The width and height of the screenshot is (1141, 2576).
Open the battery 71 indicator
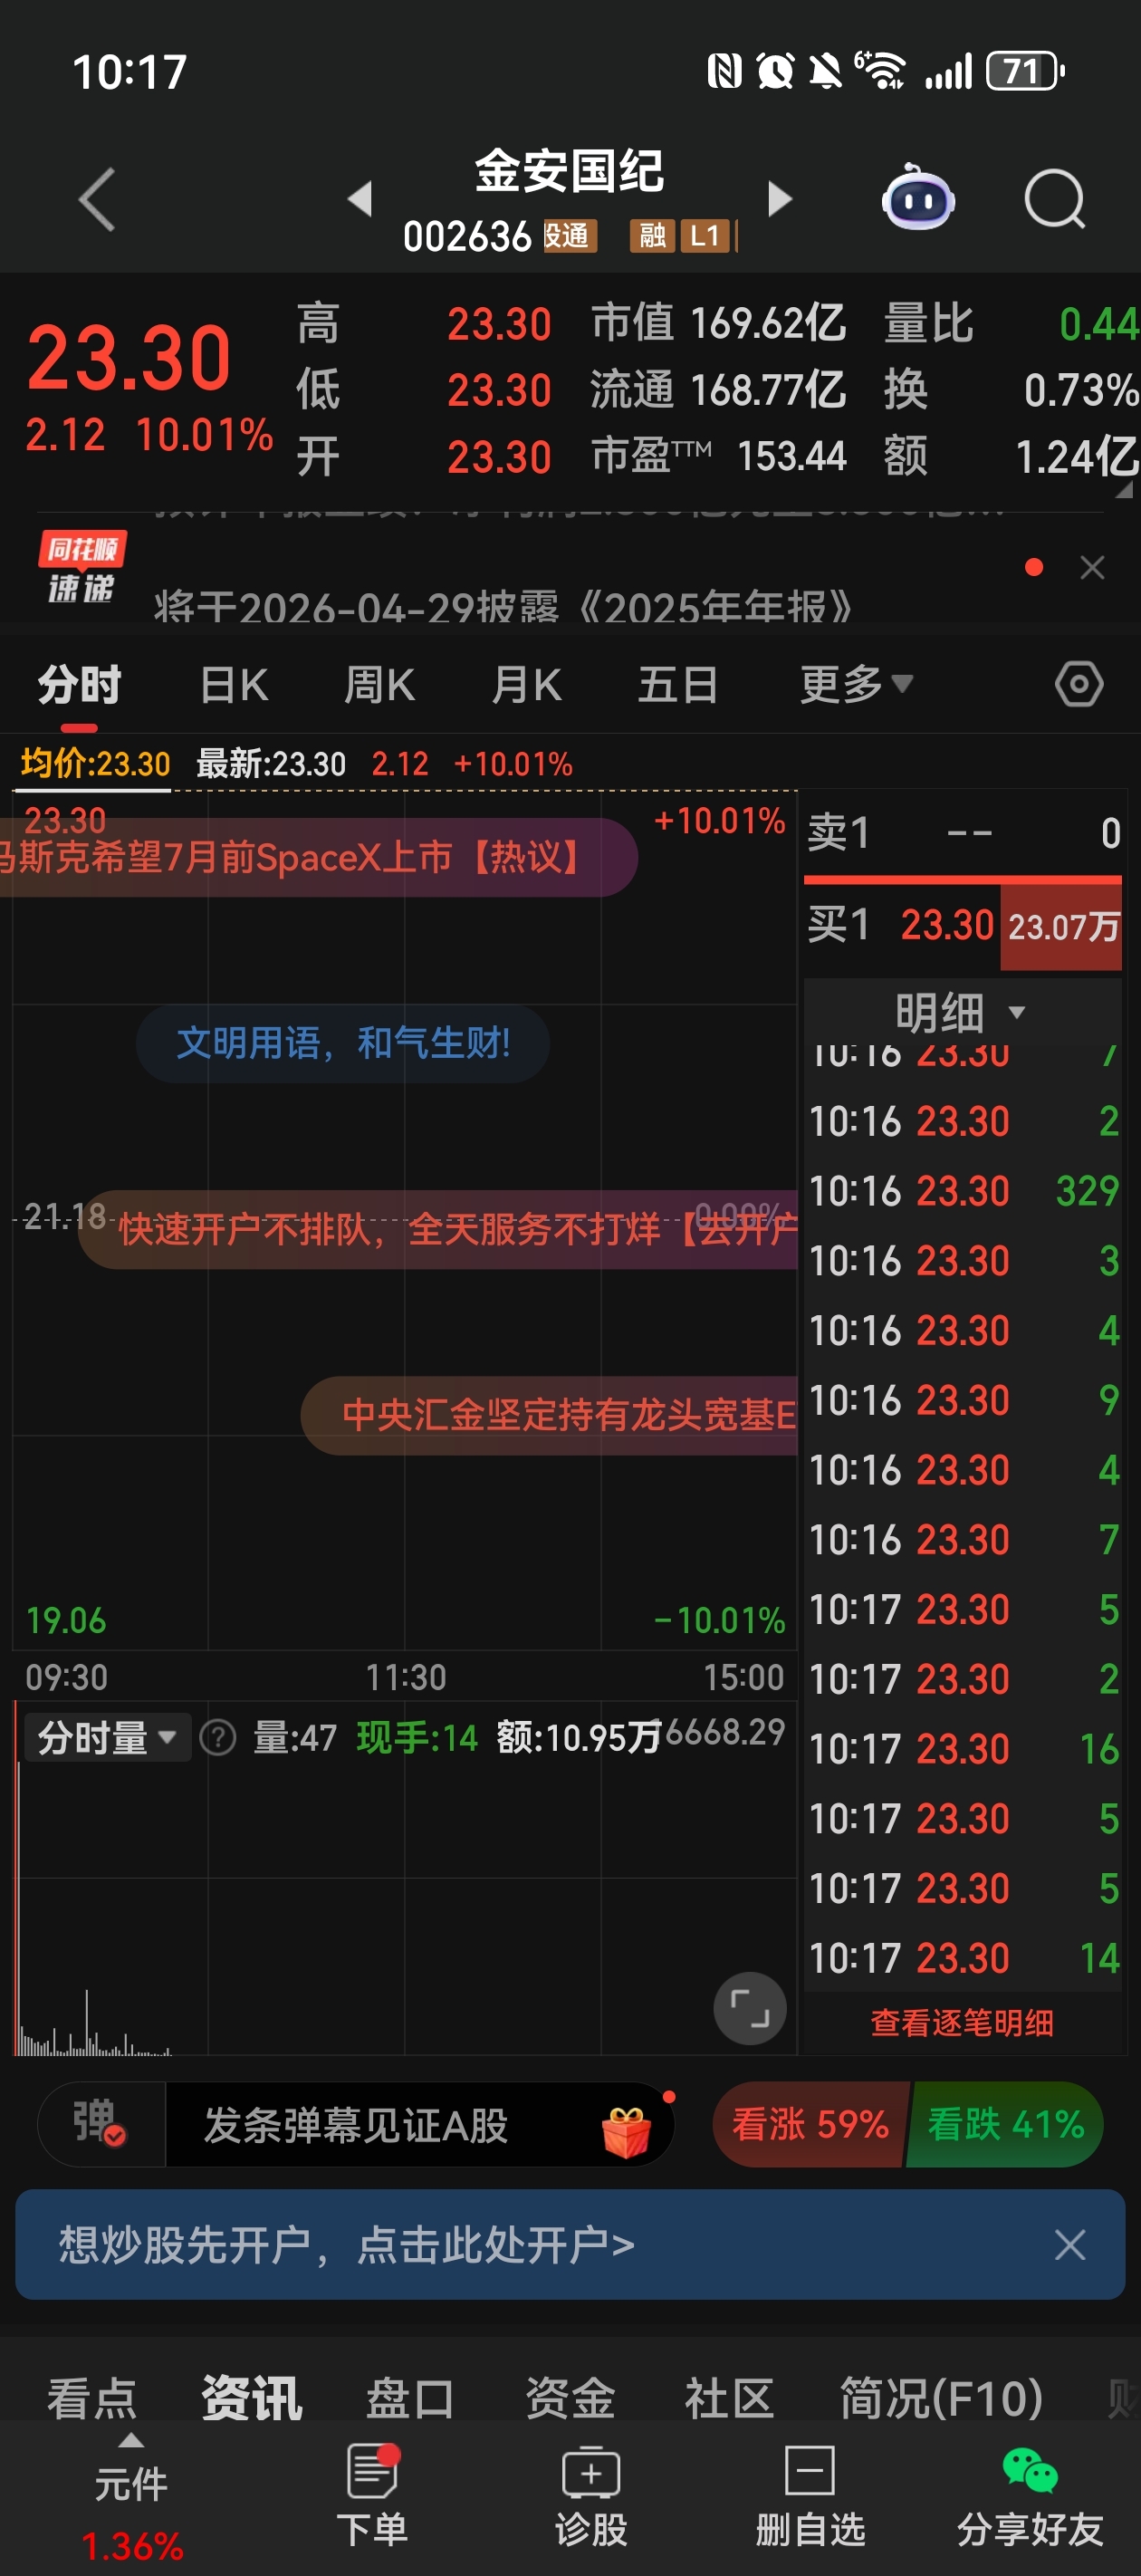[1025, 71]
